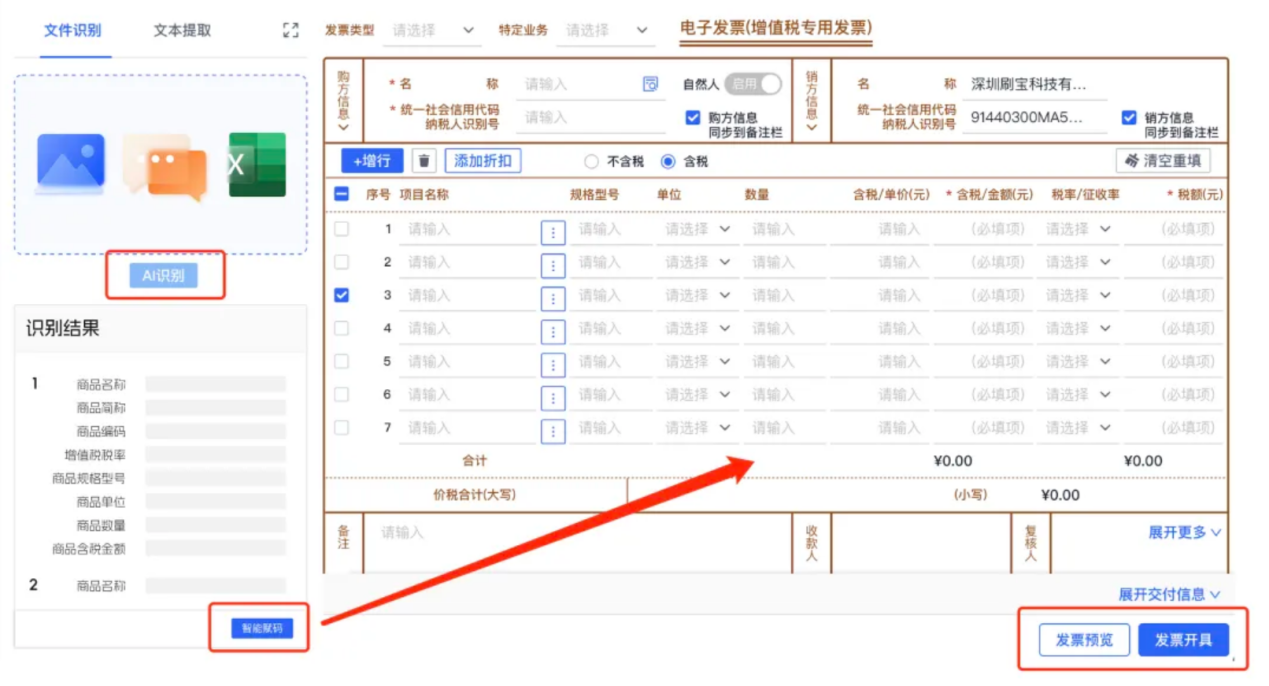Uncheck the row 3 checkbox

[342, 296]
